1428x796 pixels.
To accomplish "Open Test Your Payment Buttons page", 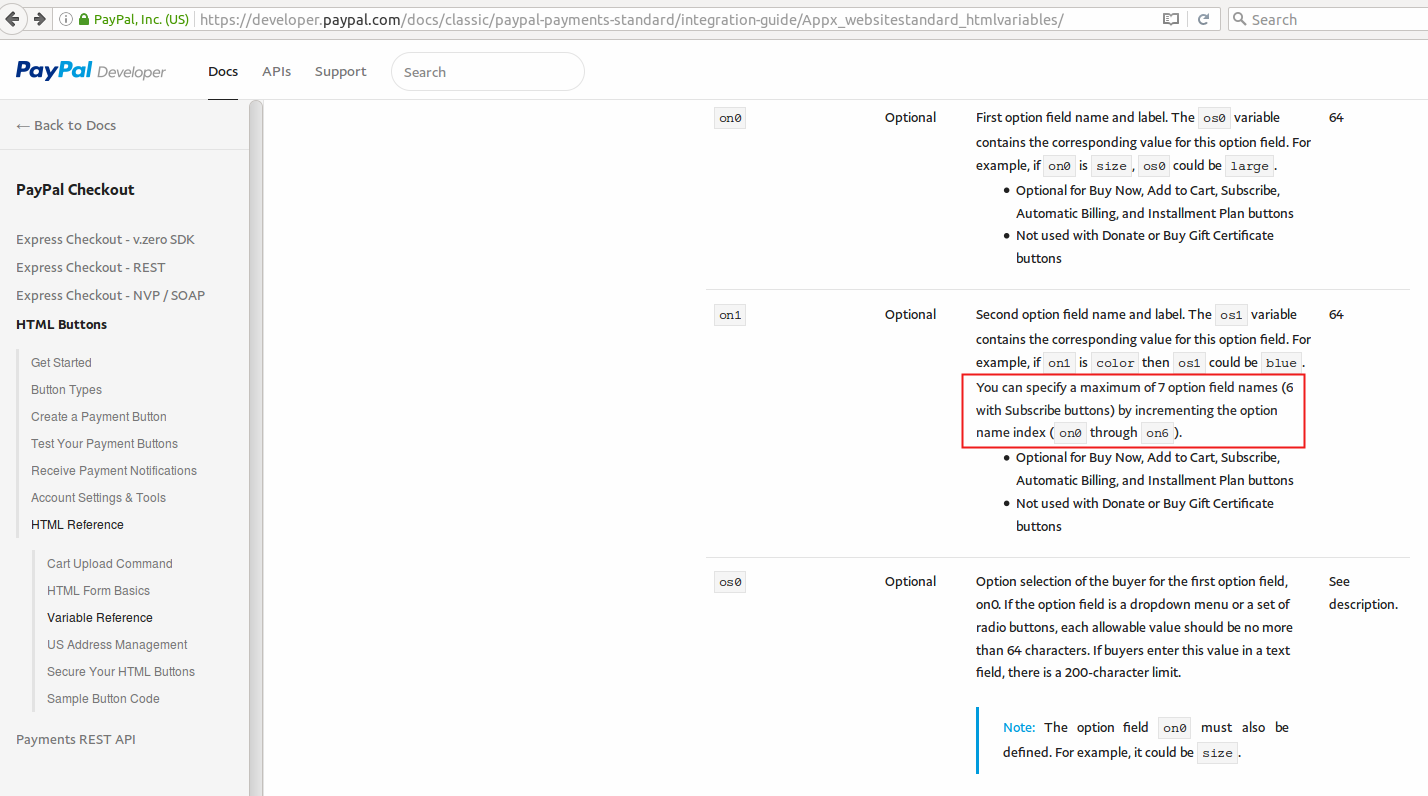I will point(104,443).
